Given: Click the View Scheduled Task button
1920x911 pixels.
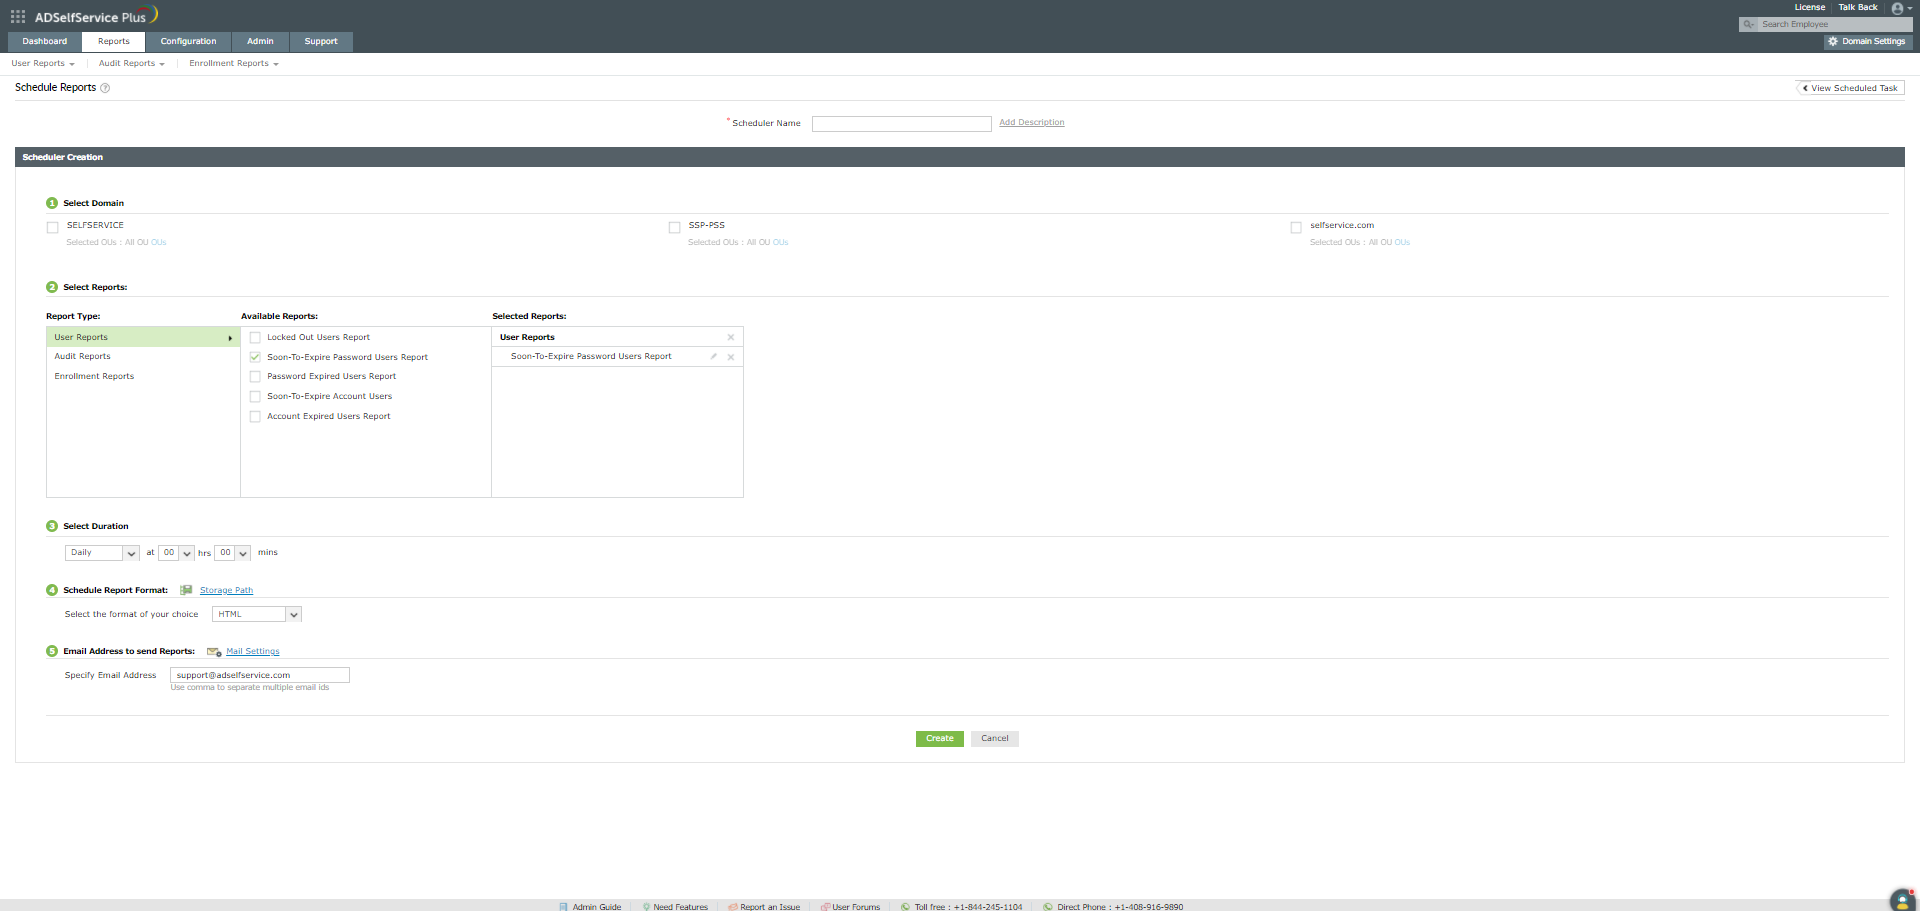Looking at the screenshot, I should pos(1850,88).
